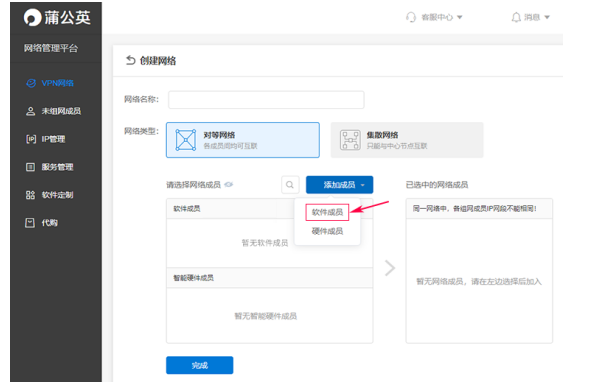Click the 服务管理 list icon

30,167
